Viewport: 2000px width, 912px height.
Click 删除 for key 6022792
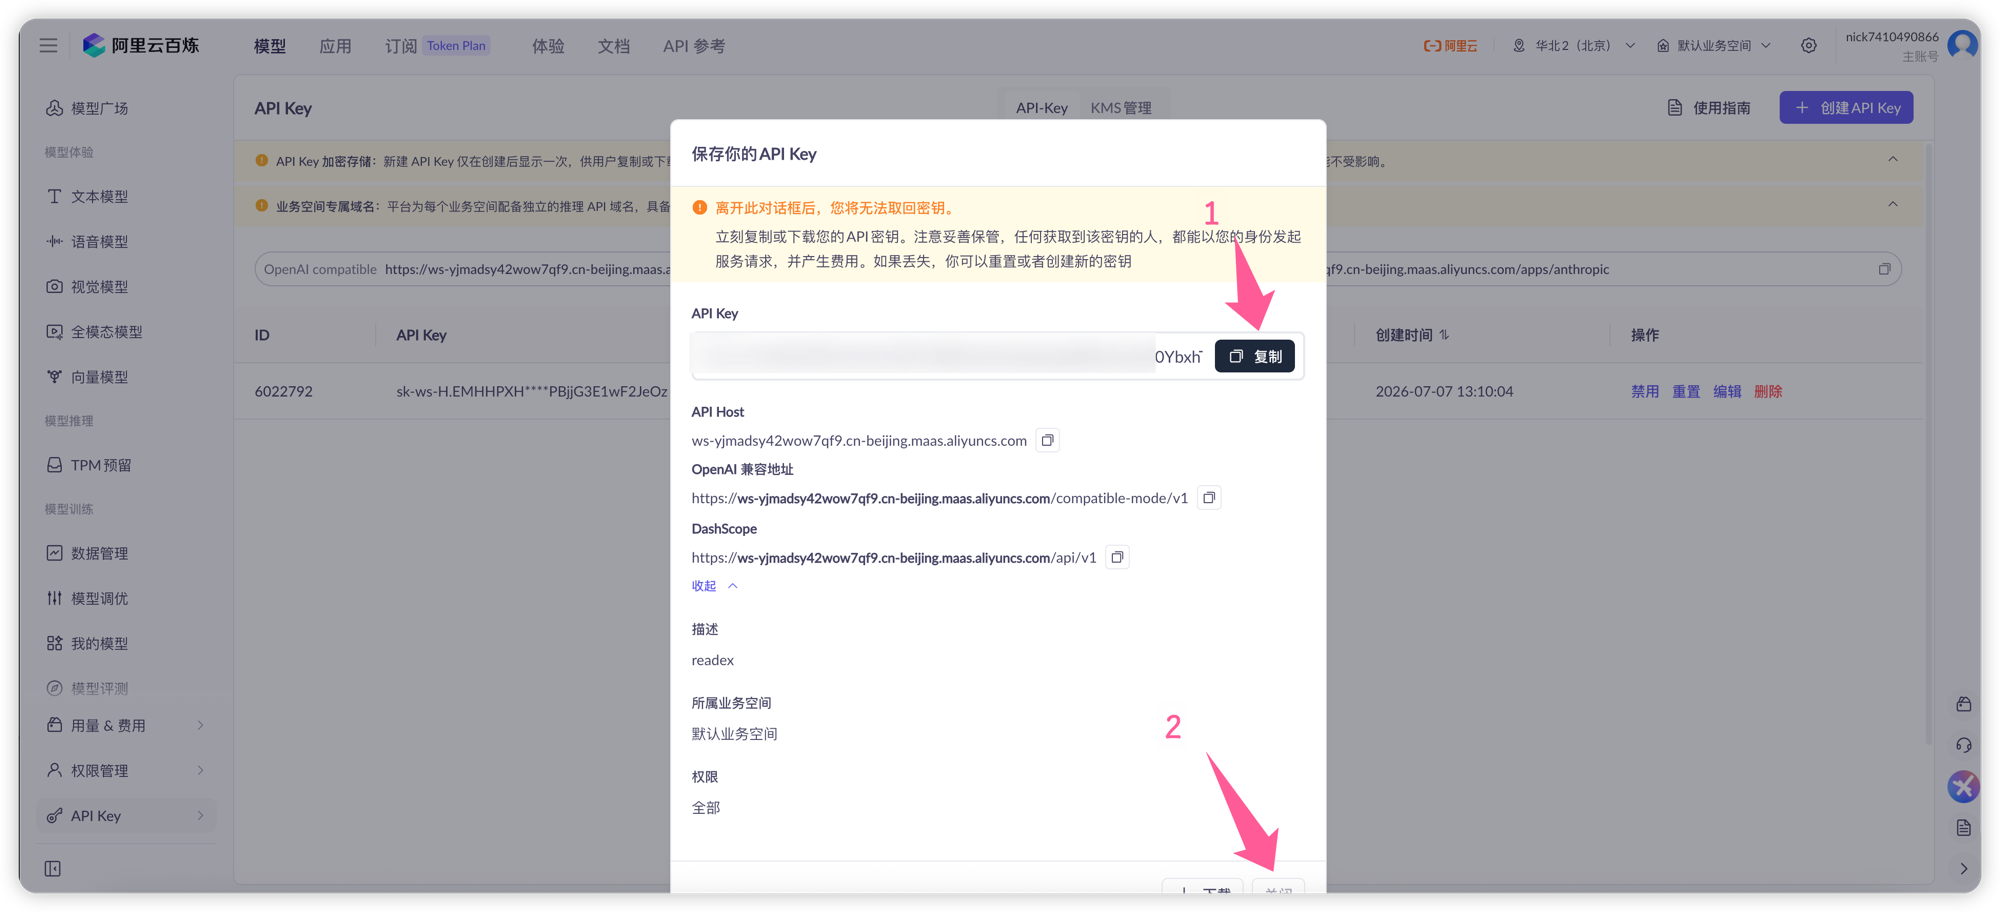[1768, 392]
